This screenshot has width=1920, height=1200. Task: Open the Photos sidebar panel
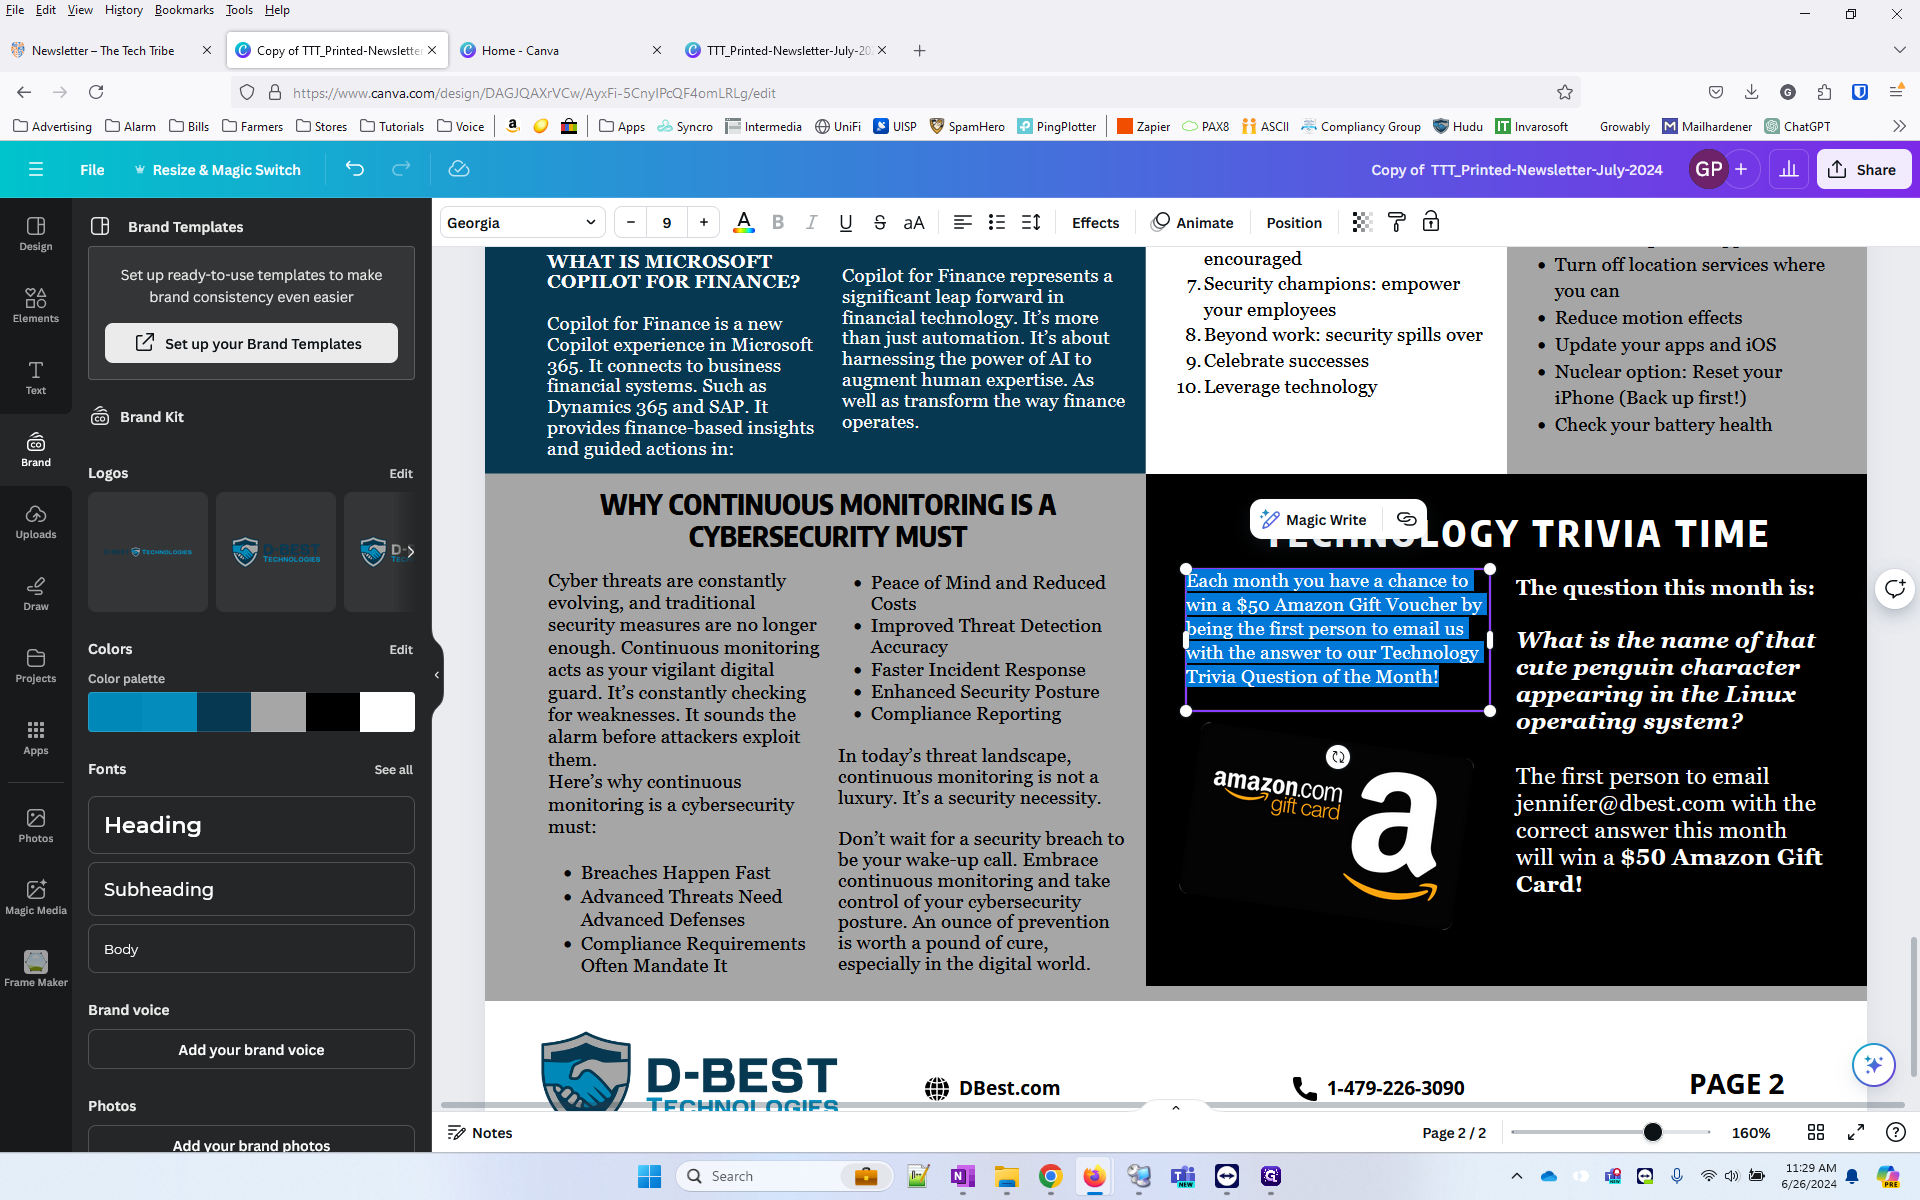pos(36,826)
